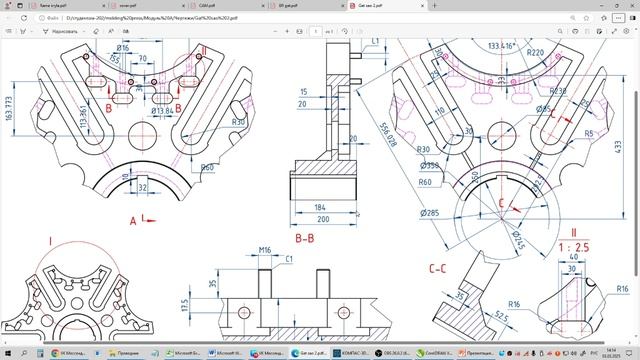The width and height of the screenshot is (640, 360).
Task: Zoom out the PDF with minus button
Action: coord(275,31)
